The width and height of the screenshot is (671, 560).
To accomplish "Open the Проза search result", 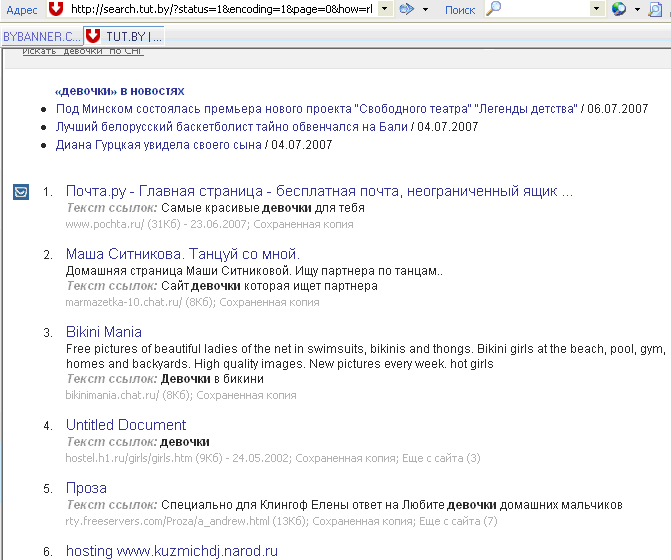I will click(x=86, y=488).
